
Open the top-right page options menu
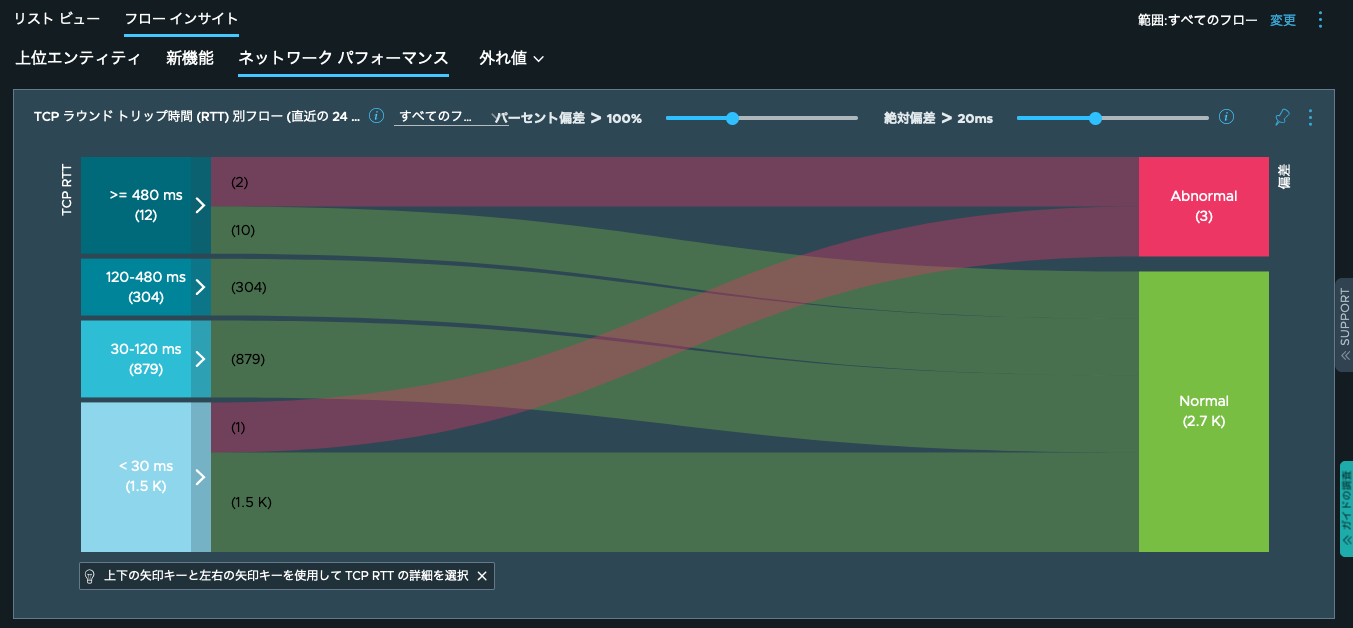pyautogui.click(x=1320, y=19)
